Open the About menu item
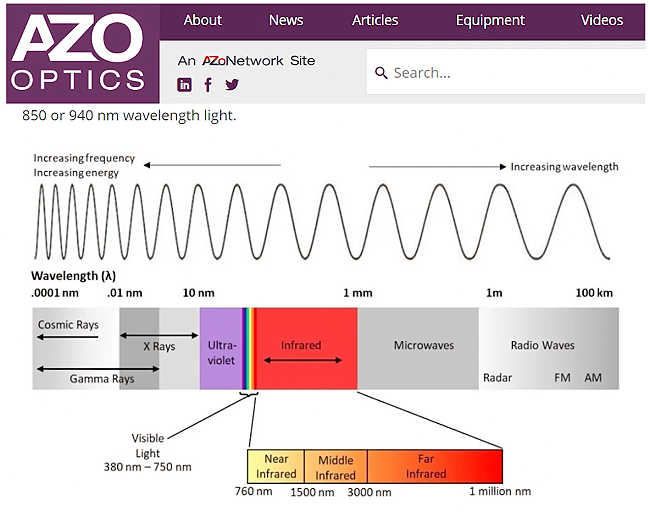Viewport: 650px width, 513px height. point(202,20)
